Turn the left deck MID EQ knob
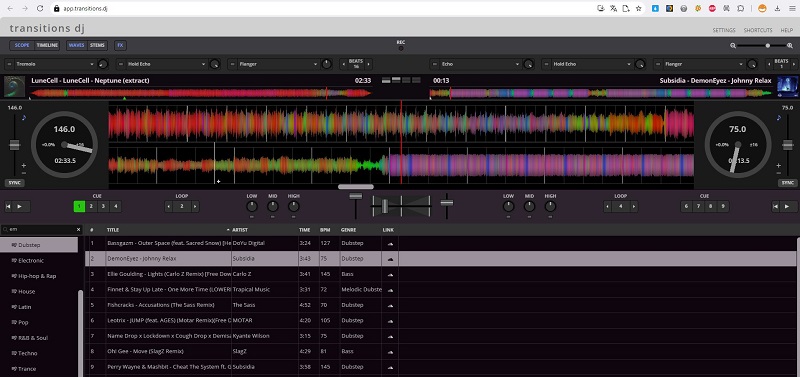The height and width of the screenshot is (377, 800). point(273,207)
